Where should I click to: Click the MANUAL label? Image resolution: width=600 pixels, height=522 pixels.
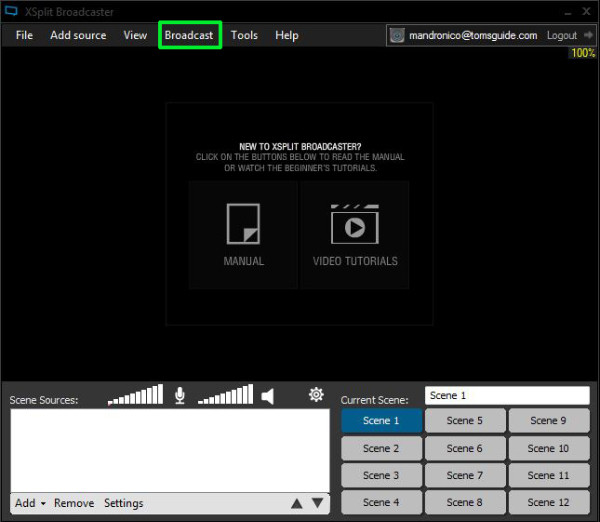tap(244, 261)
